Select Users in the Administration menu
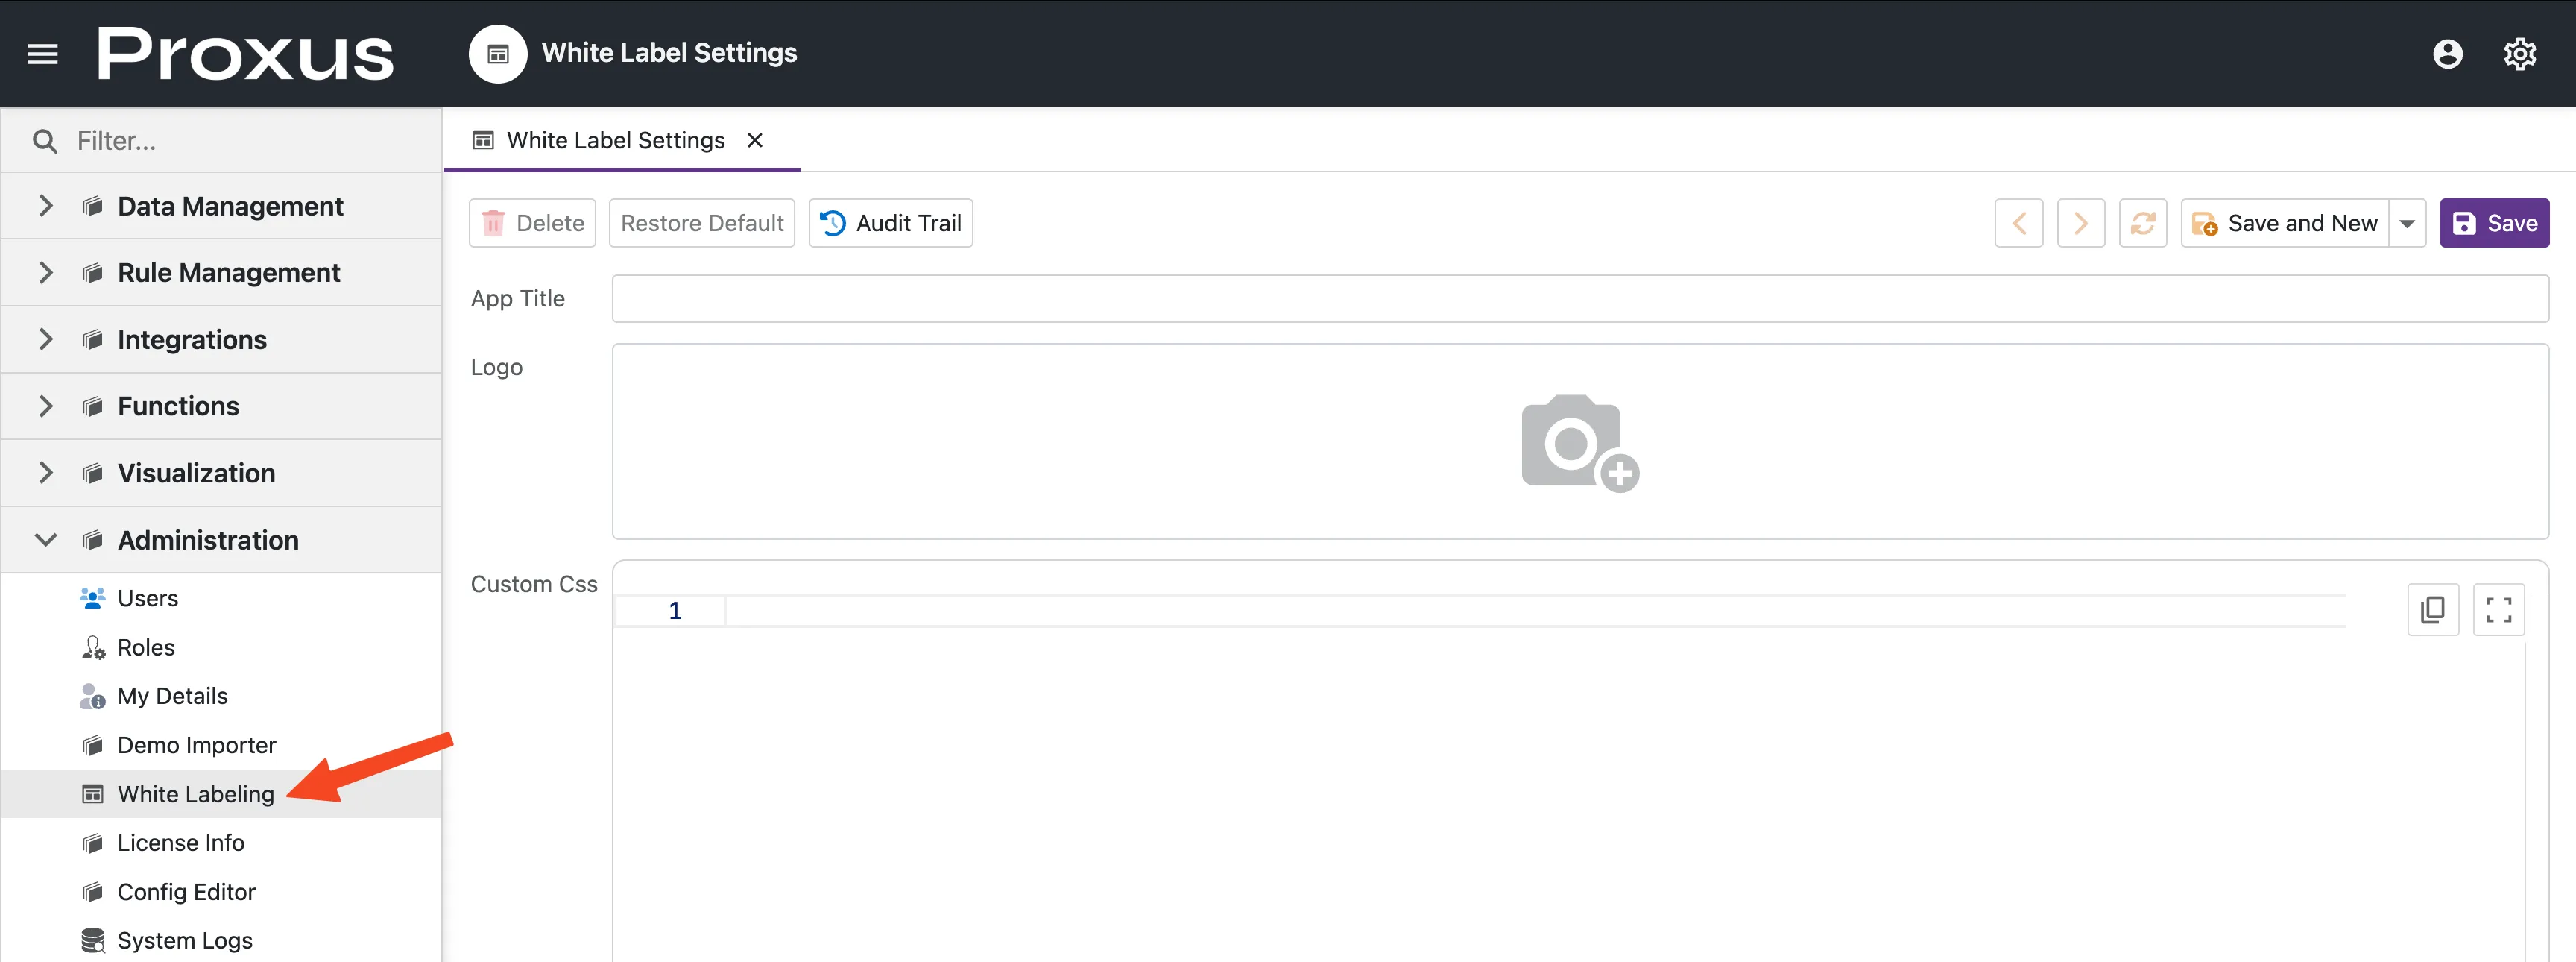Image resolution: width=2576 pixels, height=962 pixels. click(148, 598)
